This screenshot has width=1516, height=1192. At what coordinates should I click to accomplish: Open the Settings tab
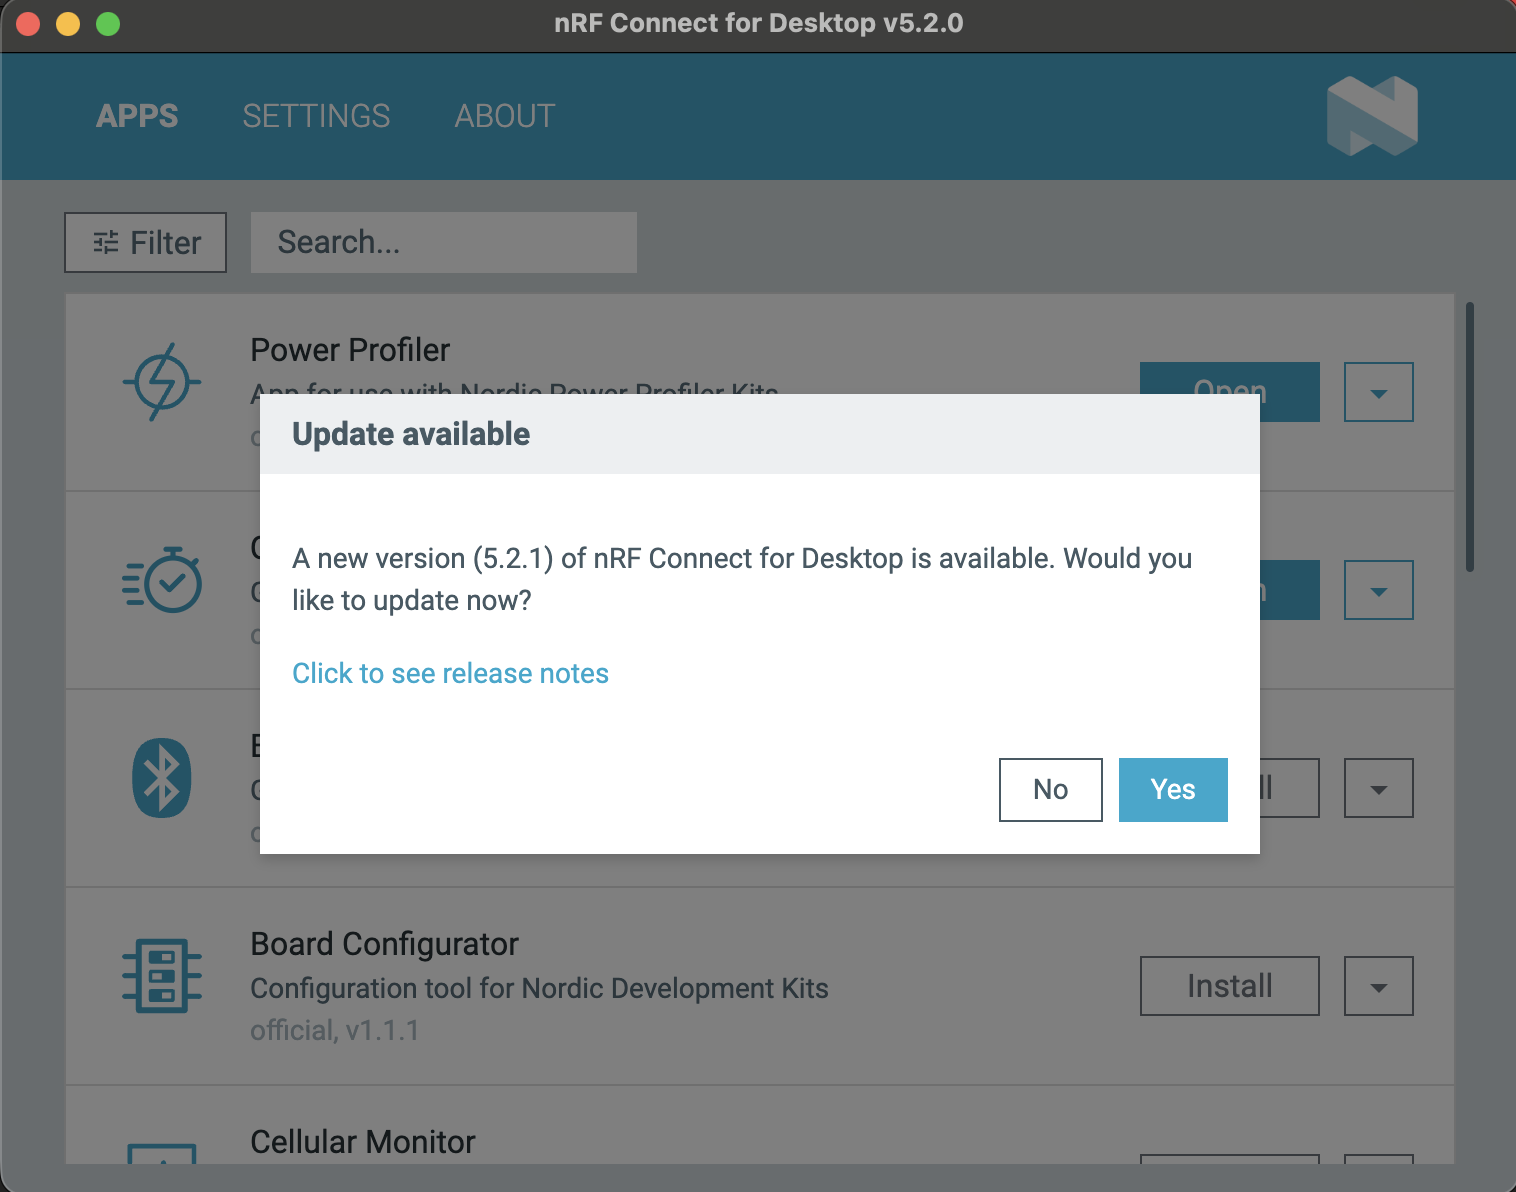pos(316,116)
